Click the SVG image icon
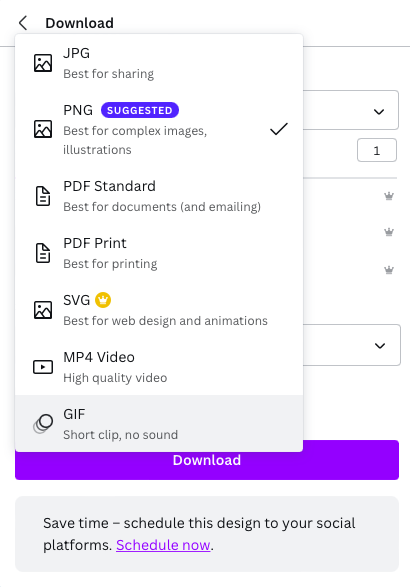410x587 pixels. [43, 310]
